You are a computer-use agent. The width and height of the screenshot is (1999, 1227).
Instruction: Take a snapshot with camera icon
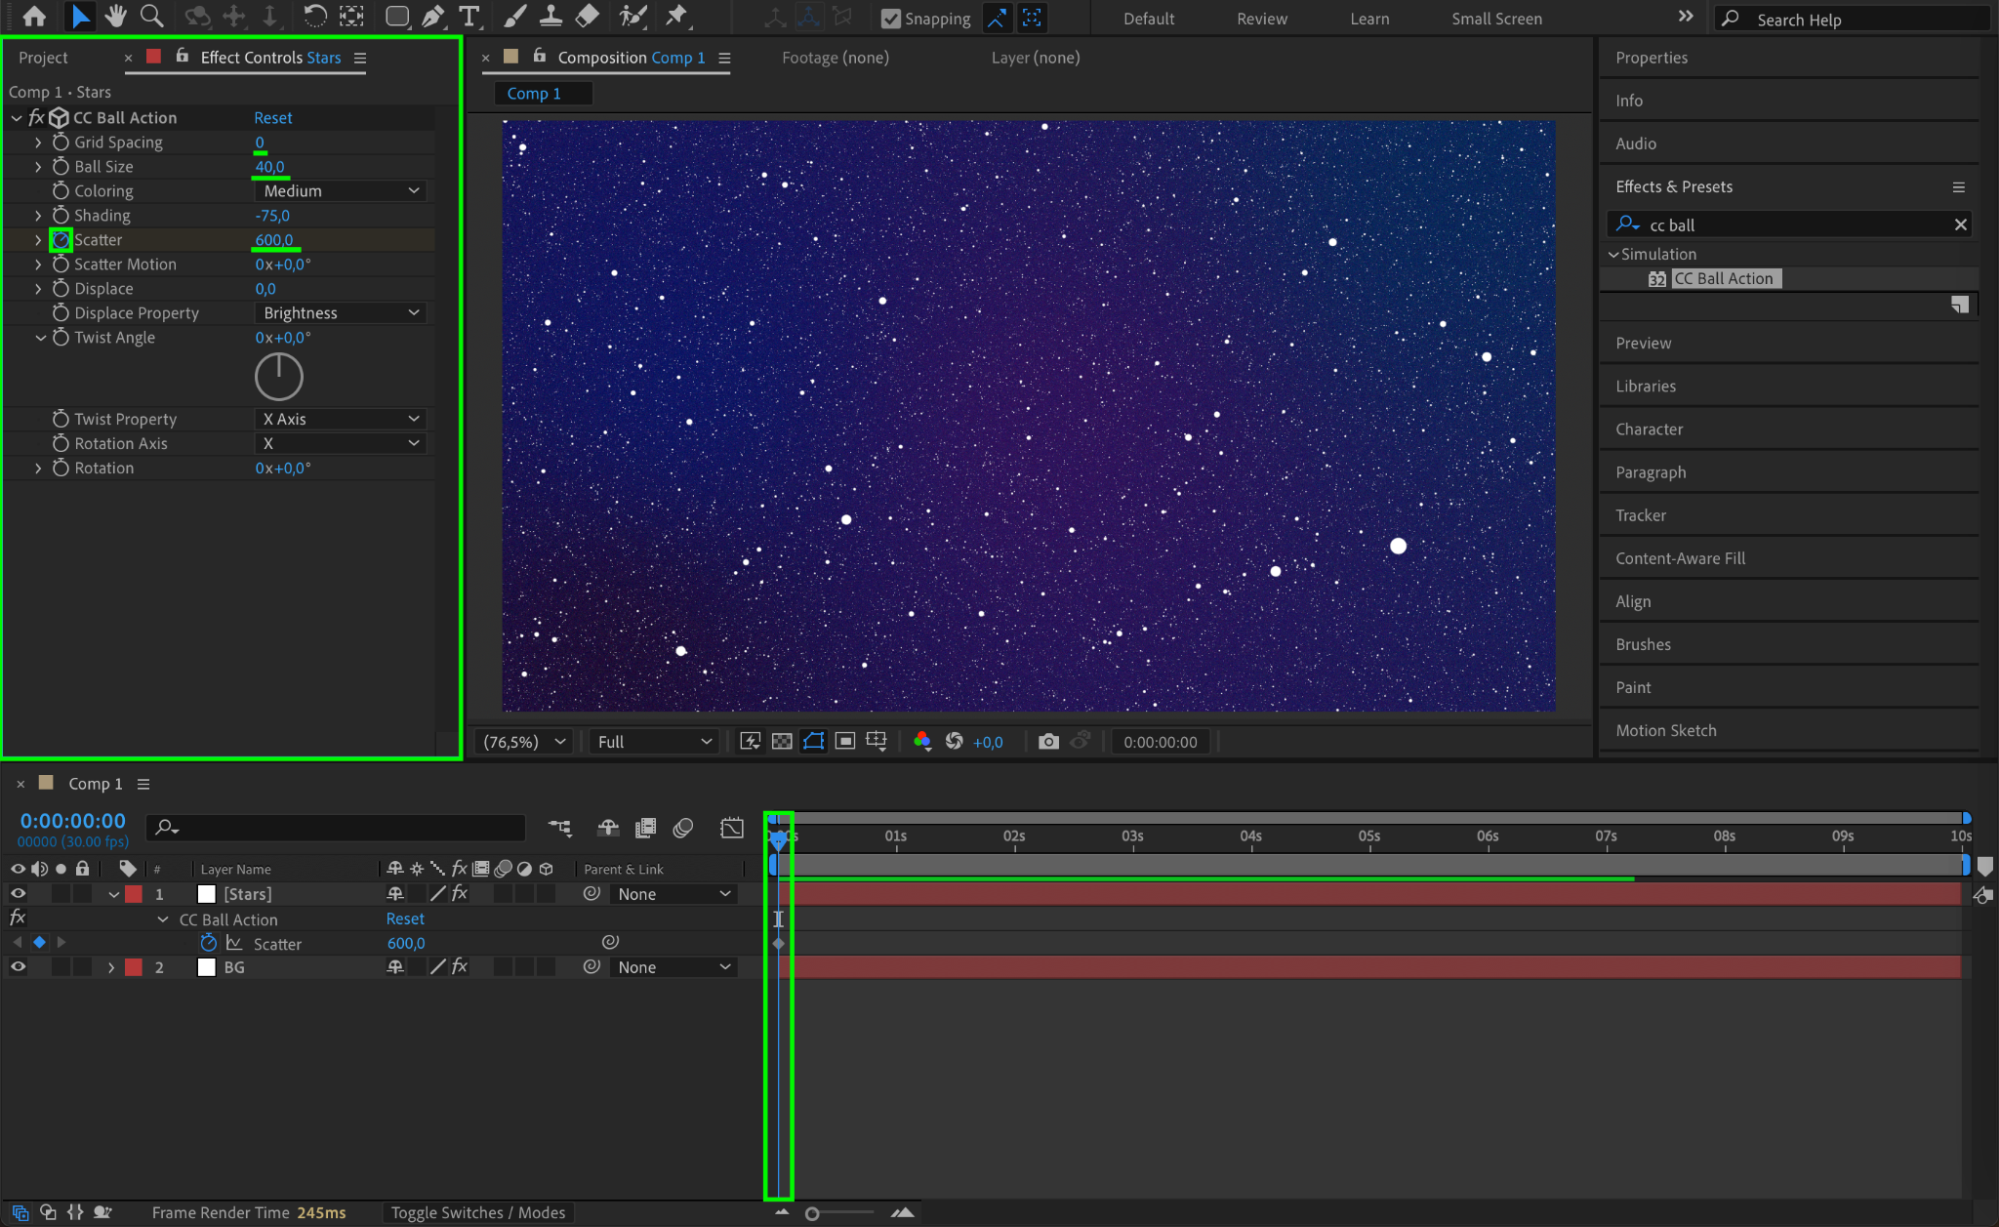click(x=1048, y=741)
